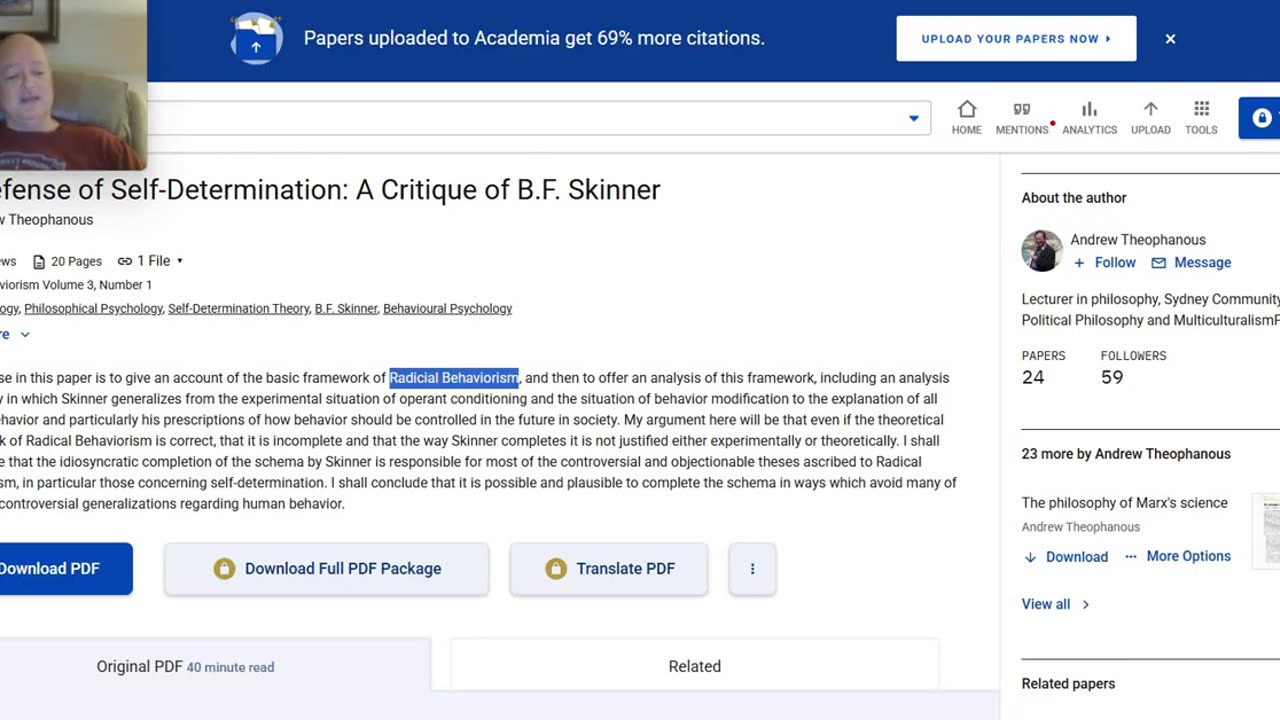The width and height of the screenshot is (1280, 720).
Task: Click the highlighted Radicial Behaviorism text
Action: click(454, 378)
